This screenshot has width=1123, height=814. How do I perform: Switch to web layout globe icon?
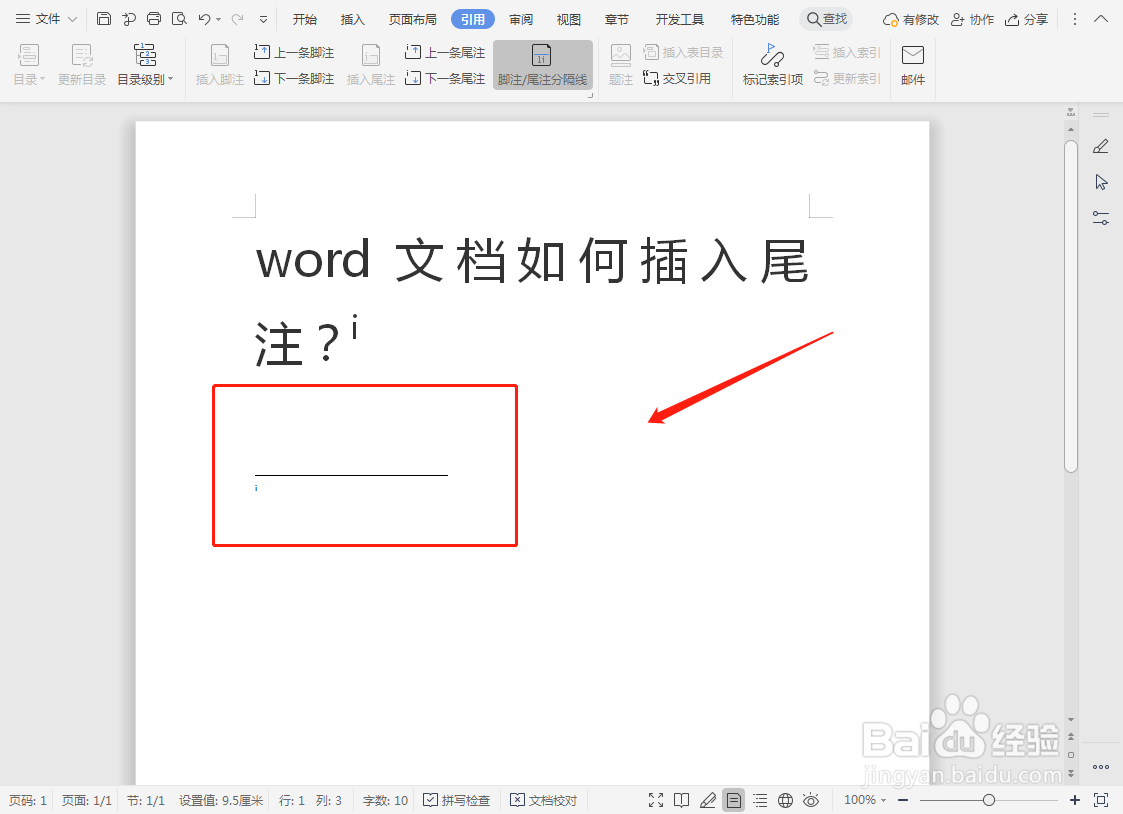pyautogui.click(x=786, y=800)
